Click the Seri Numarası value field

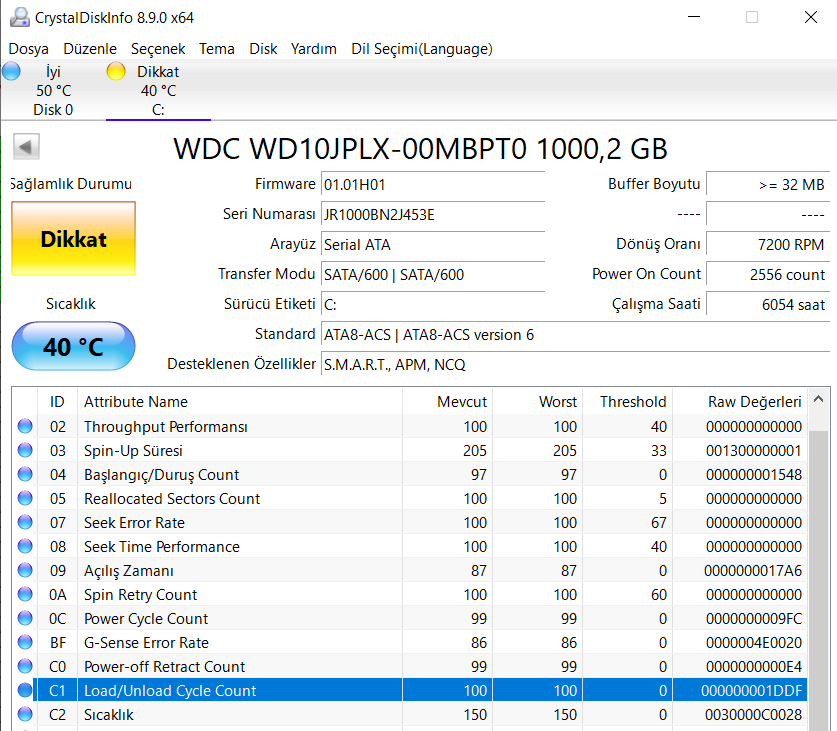432,215
